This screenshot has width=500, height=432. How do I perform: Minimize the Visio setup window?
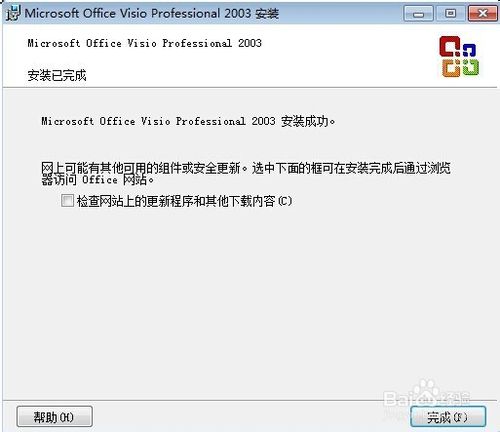click(x=418, y=14)
